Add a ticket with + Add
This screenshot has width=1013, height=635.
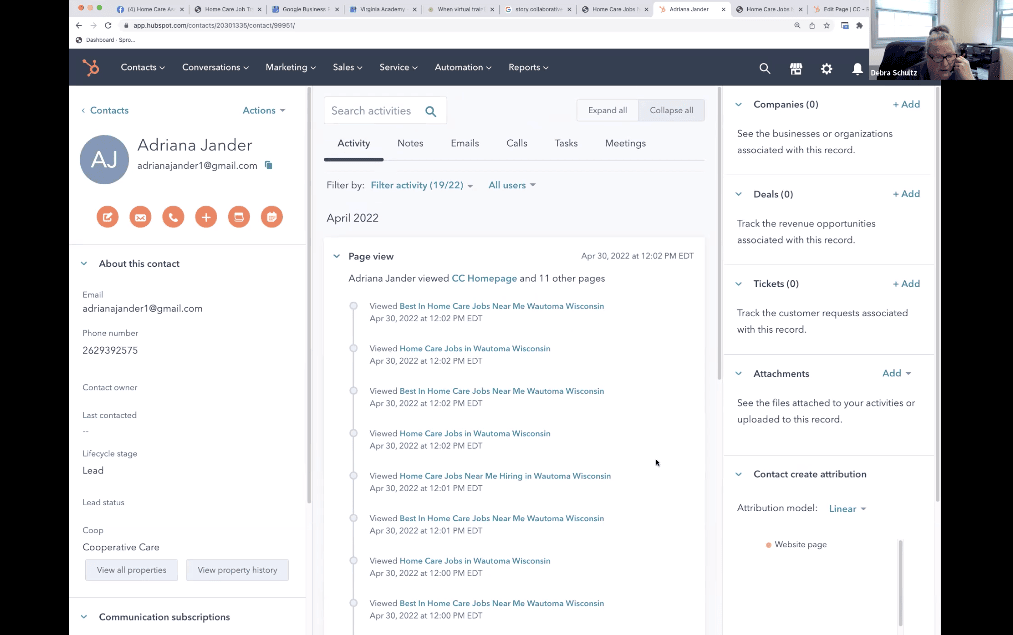906,284
